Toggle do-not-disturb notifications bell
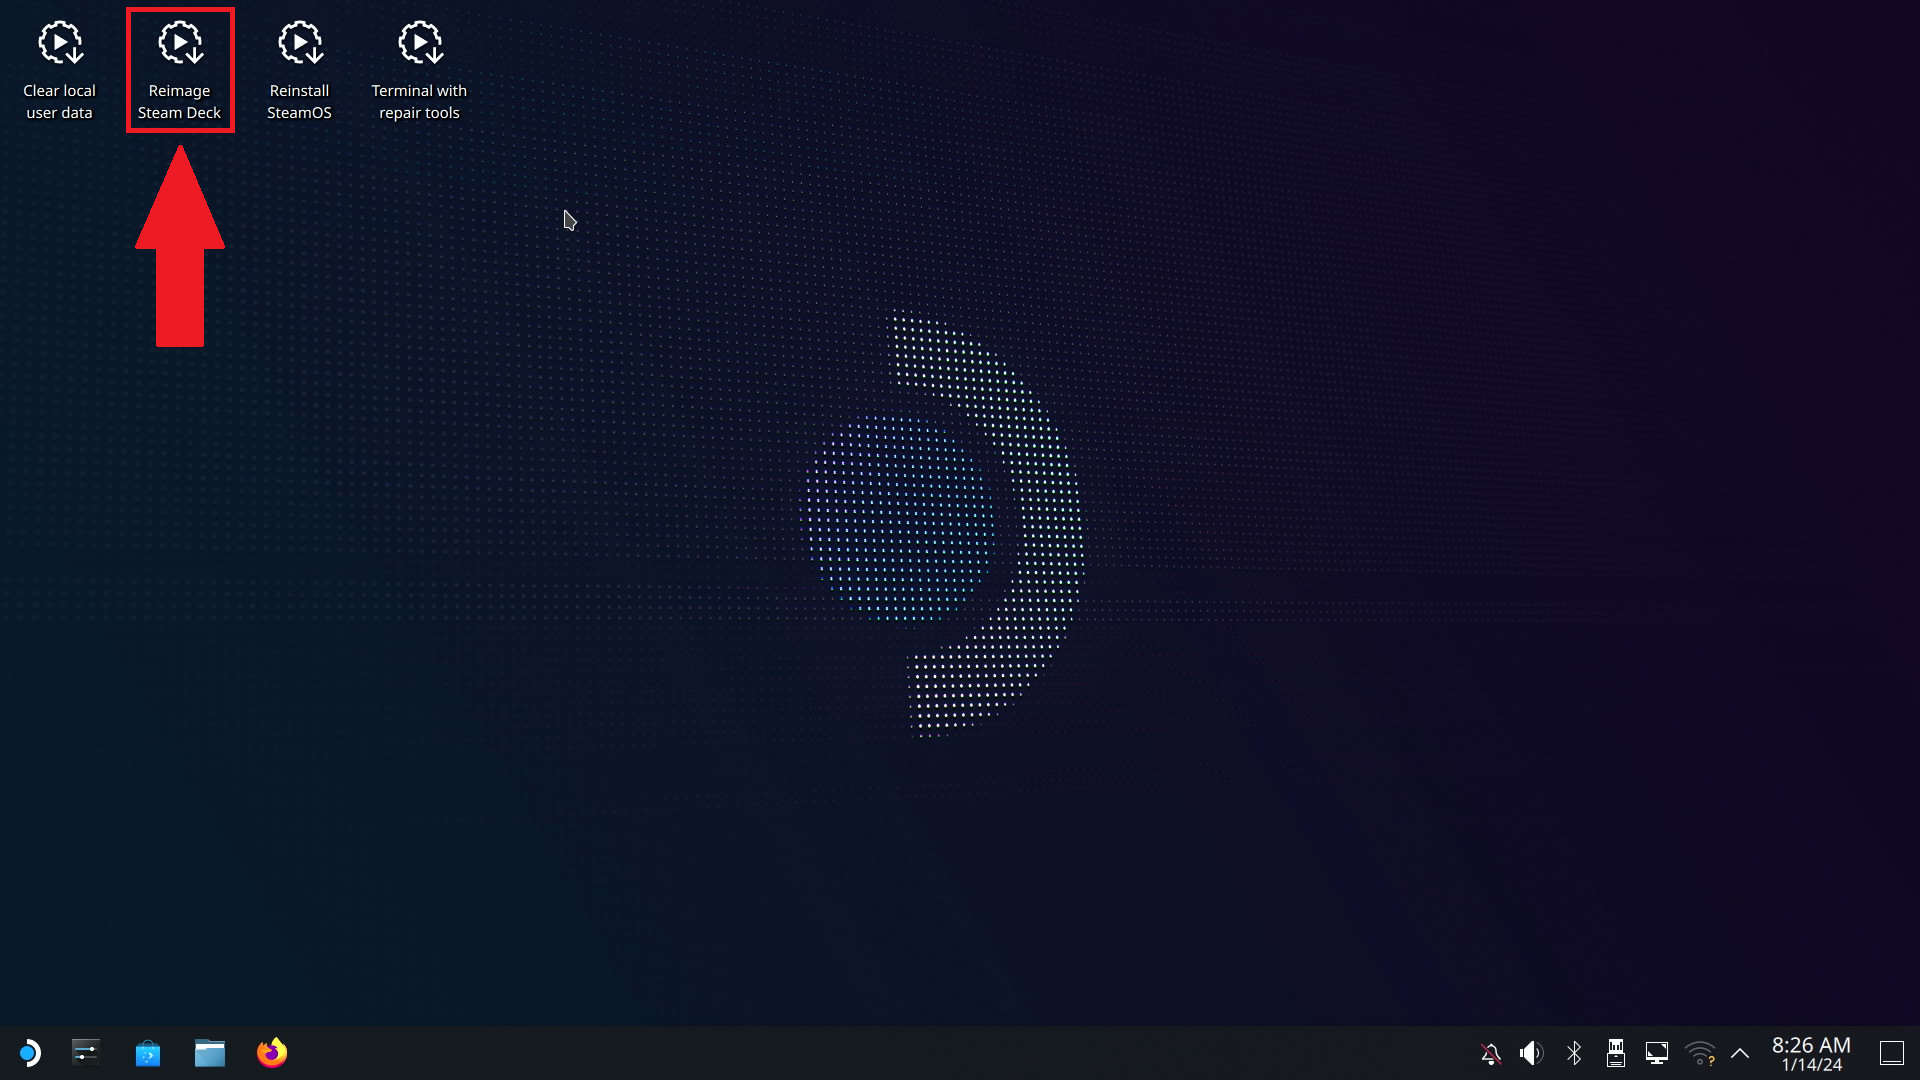Image resolution: width=1920 pixels, height=1080 pixels. tap(1490, 1053)
